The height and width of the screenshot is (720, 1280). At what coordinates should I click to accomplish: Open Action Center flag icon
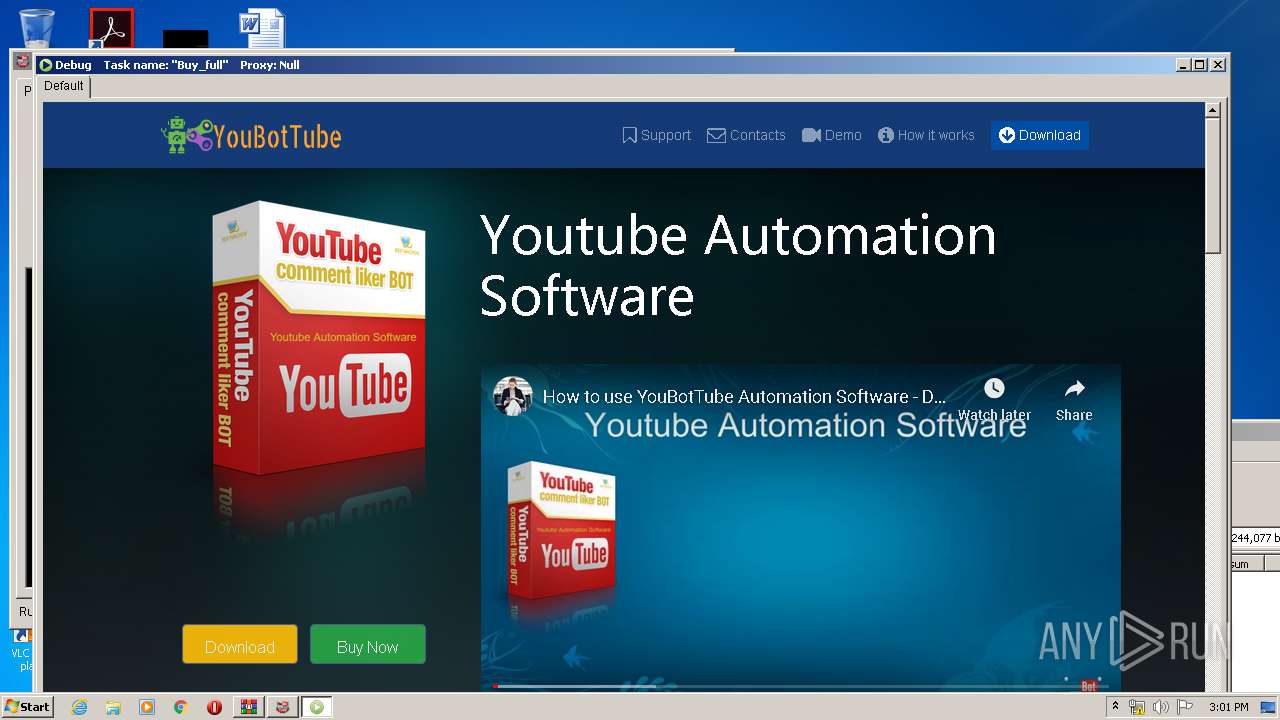[x=1183, y=707]
